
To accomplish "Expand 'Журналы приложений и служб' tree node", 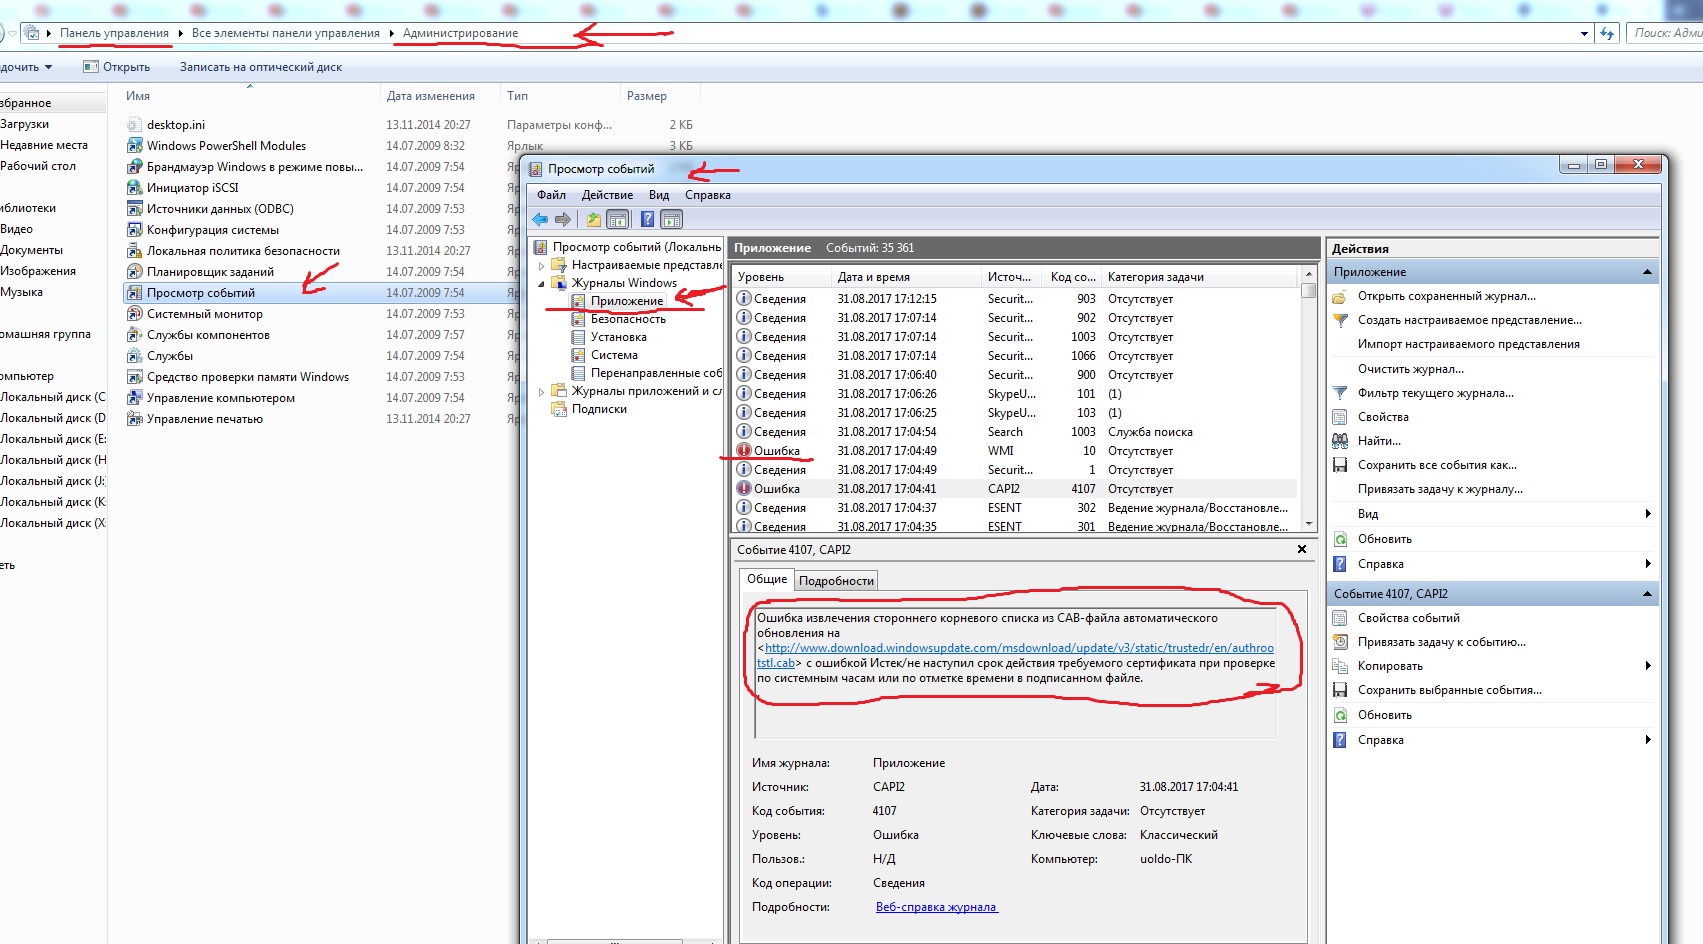I will pyautogui.click(x=542, y=392).
